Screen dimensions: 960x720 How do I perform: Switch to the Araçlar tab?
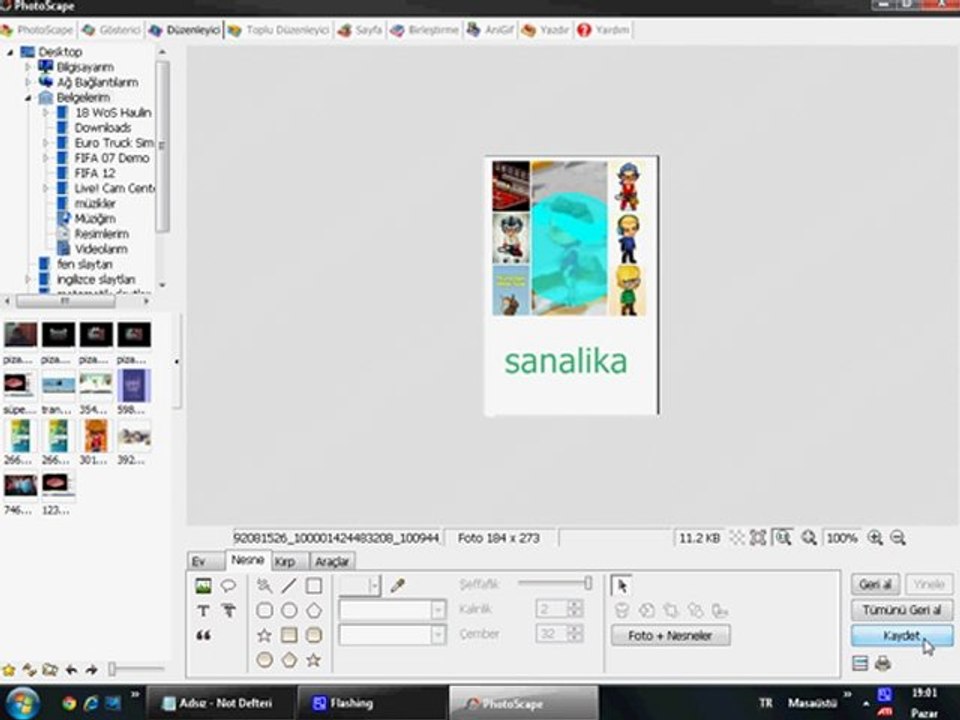click(332, 561)
